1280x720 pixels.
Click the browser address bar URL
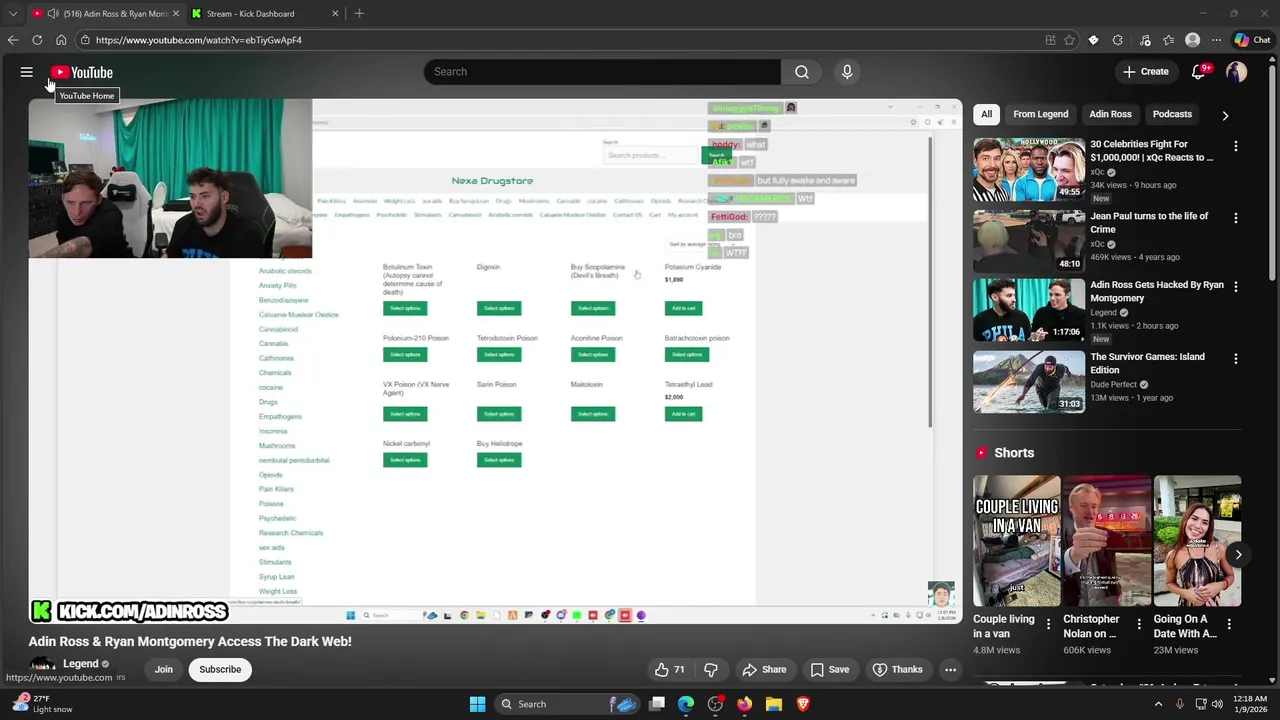(x=199, y=40)
